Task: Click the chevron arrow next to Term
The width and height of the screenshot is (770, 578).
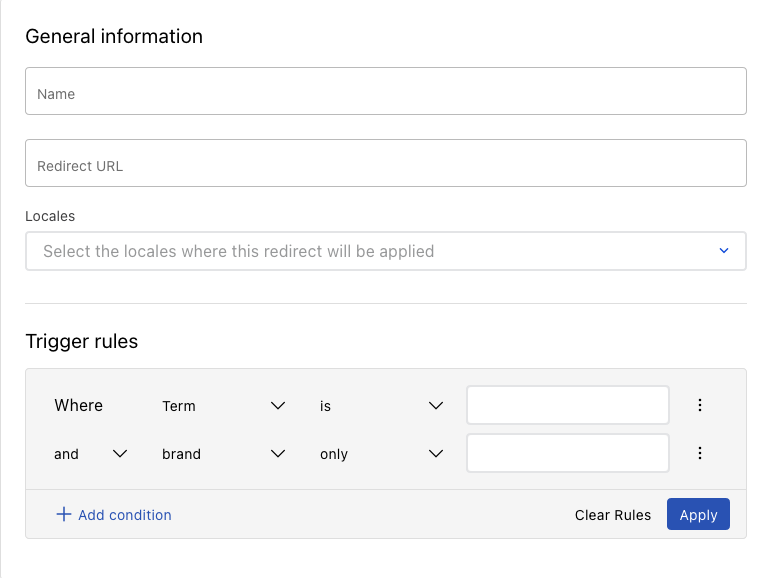Action: pyautogui.click(x=278, y=406)
